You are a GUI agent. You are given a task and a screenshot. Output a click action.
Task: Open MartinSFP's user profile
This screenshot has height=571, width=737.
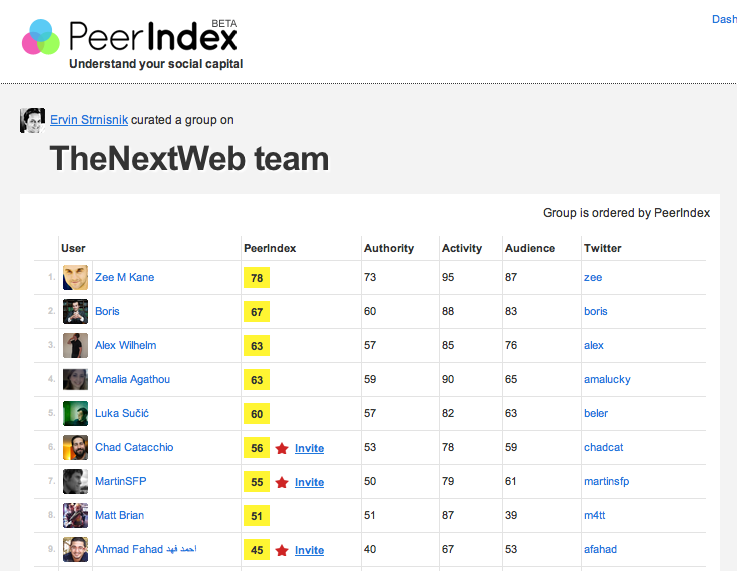click(121, 481)
